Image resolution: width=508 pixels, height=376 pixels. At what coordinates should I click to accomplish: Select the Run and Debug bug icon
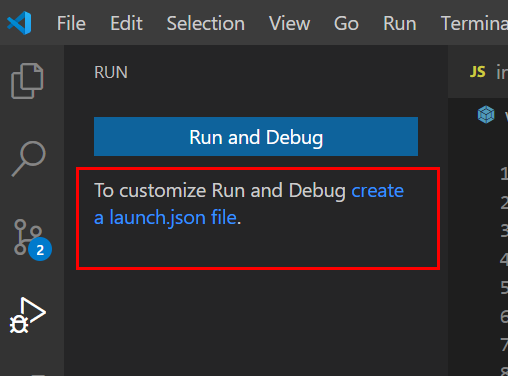tap(27, 316)
